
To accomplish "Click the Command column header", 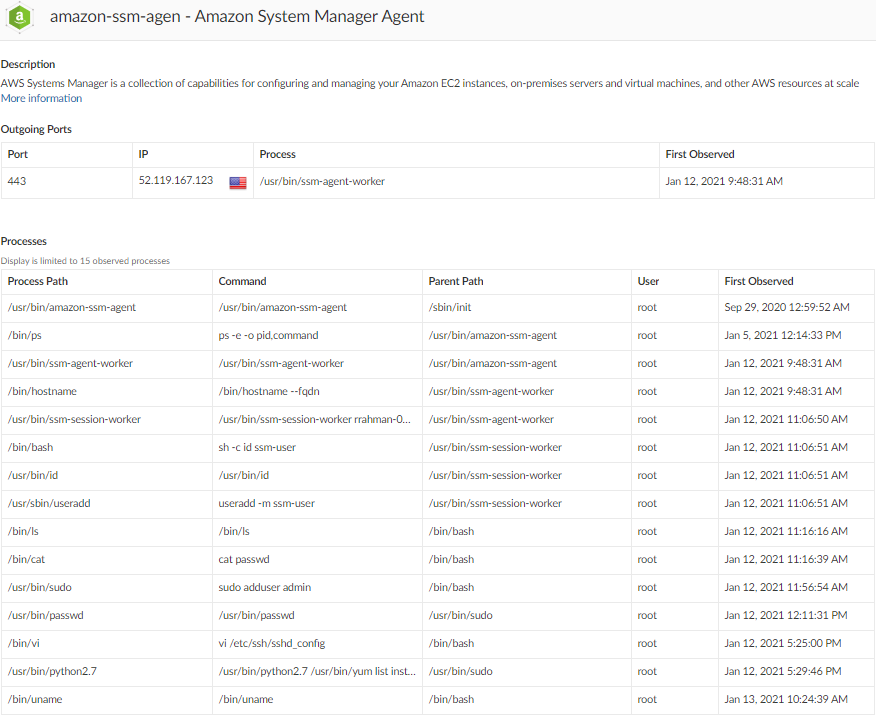I will [242, 281].
